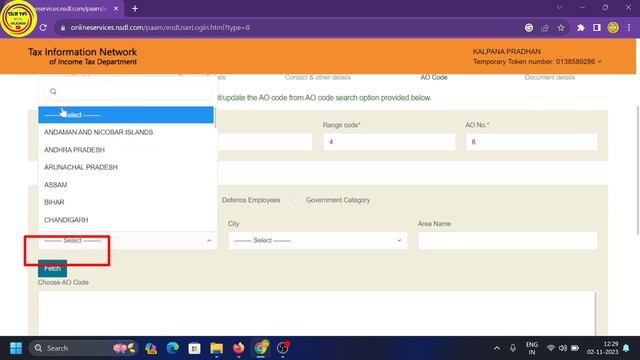Go to AO Code step
The image size is (640, 360).
coord(434,78)
